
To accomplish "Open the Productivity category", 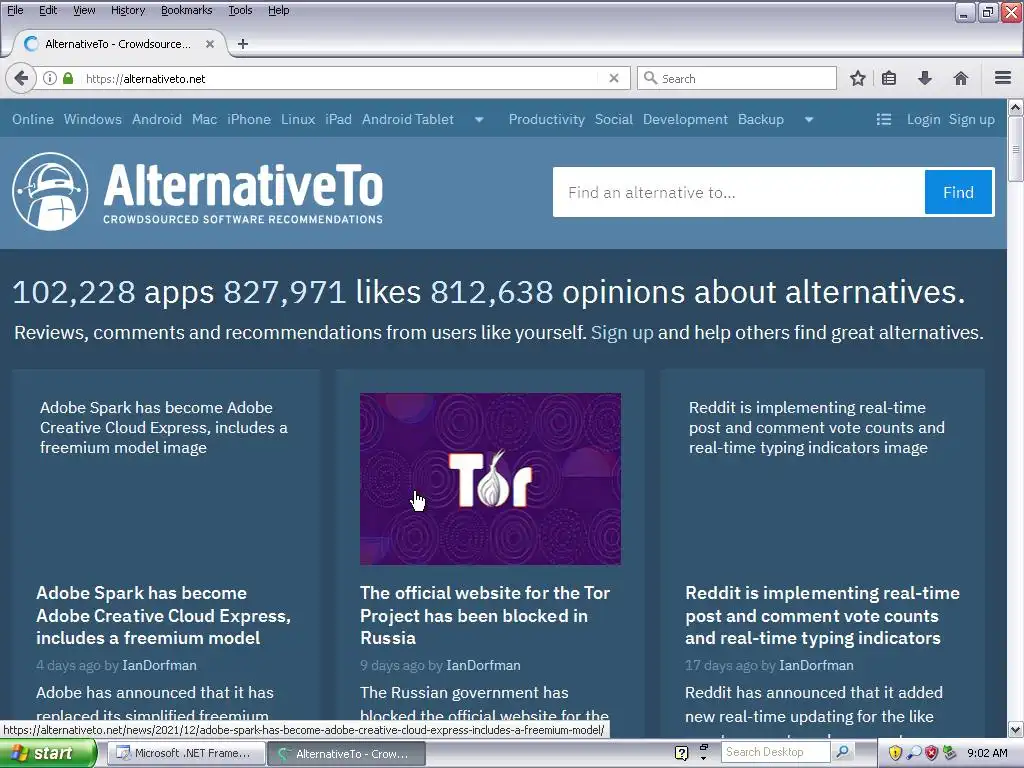I will pos(547,120).
